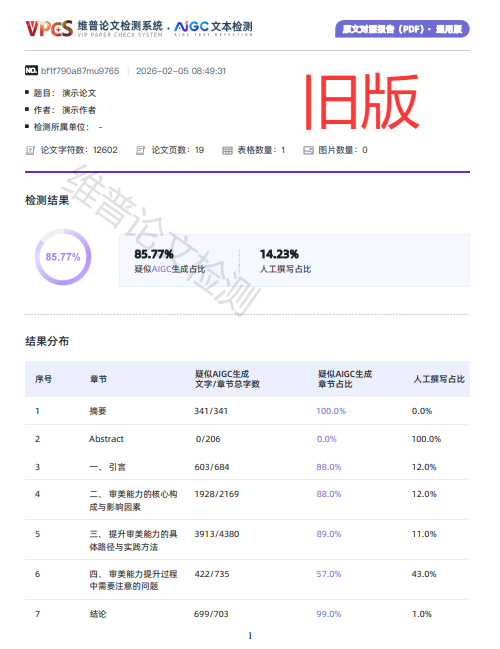This screenshot has height=649, width=500.
Task: Click the Abstract chapter cell
Action: pyautogui.click(x=106, y=439)
